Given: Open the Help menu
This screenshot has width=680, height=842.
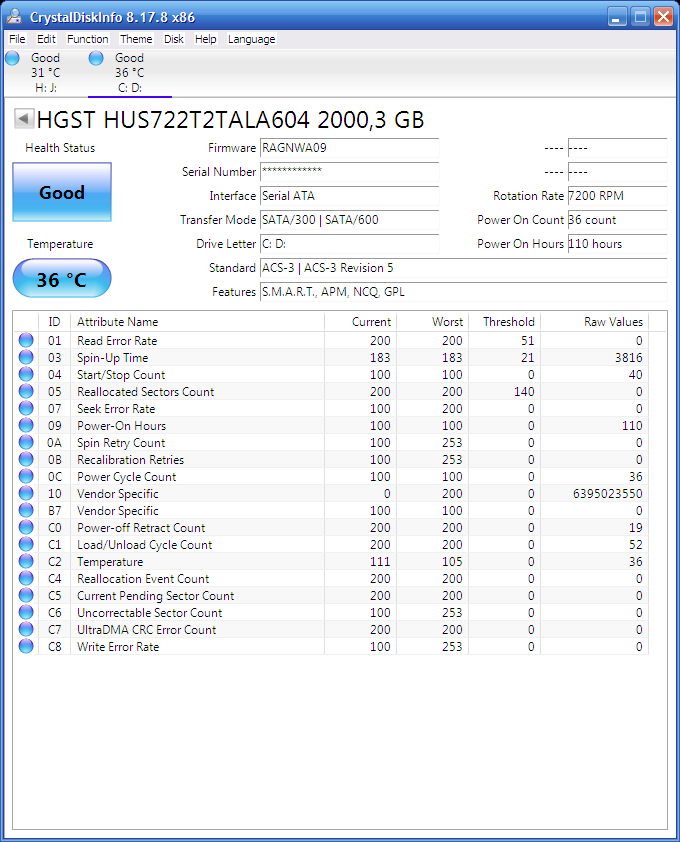Looking at the screenshot, I should point(205,39).
